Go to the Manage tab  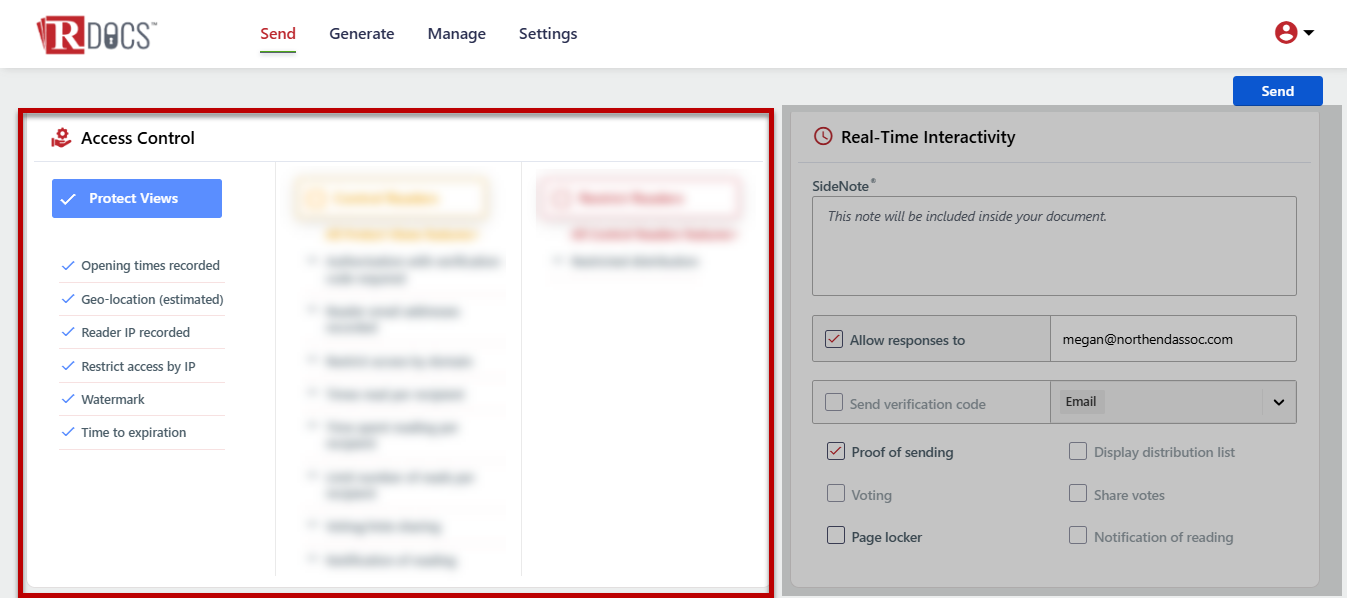tap(457, 34)
